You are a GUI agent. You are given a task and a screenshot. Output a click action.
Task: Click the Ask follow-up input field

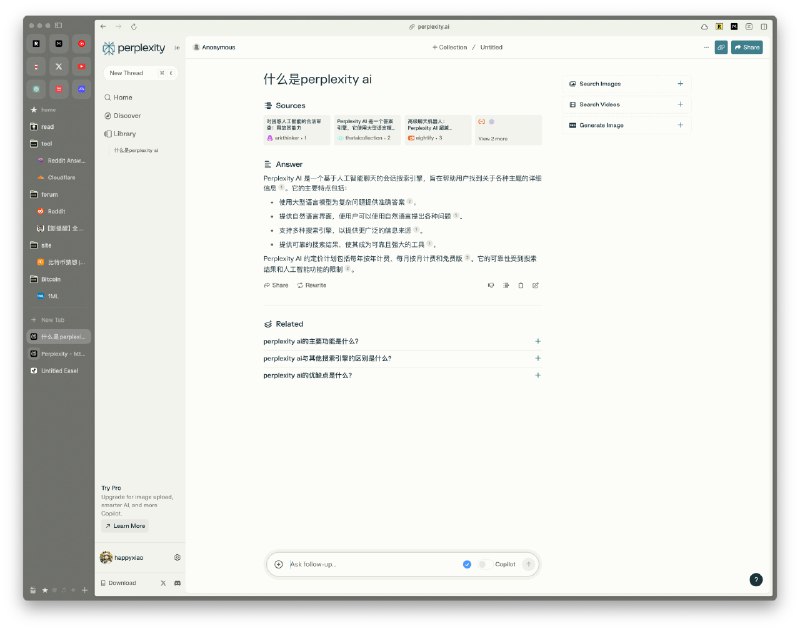coord(370,564)
